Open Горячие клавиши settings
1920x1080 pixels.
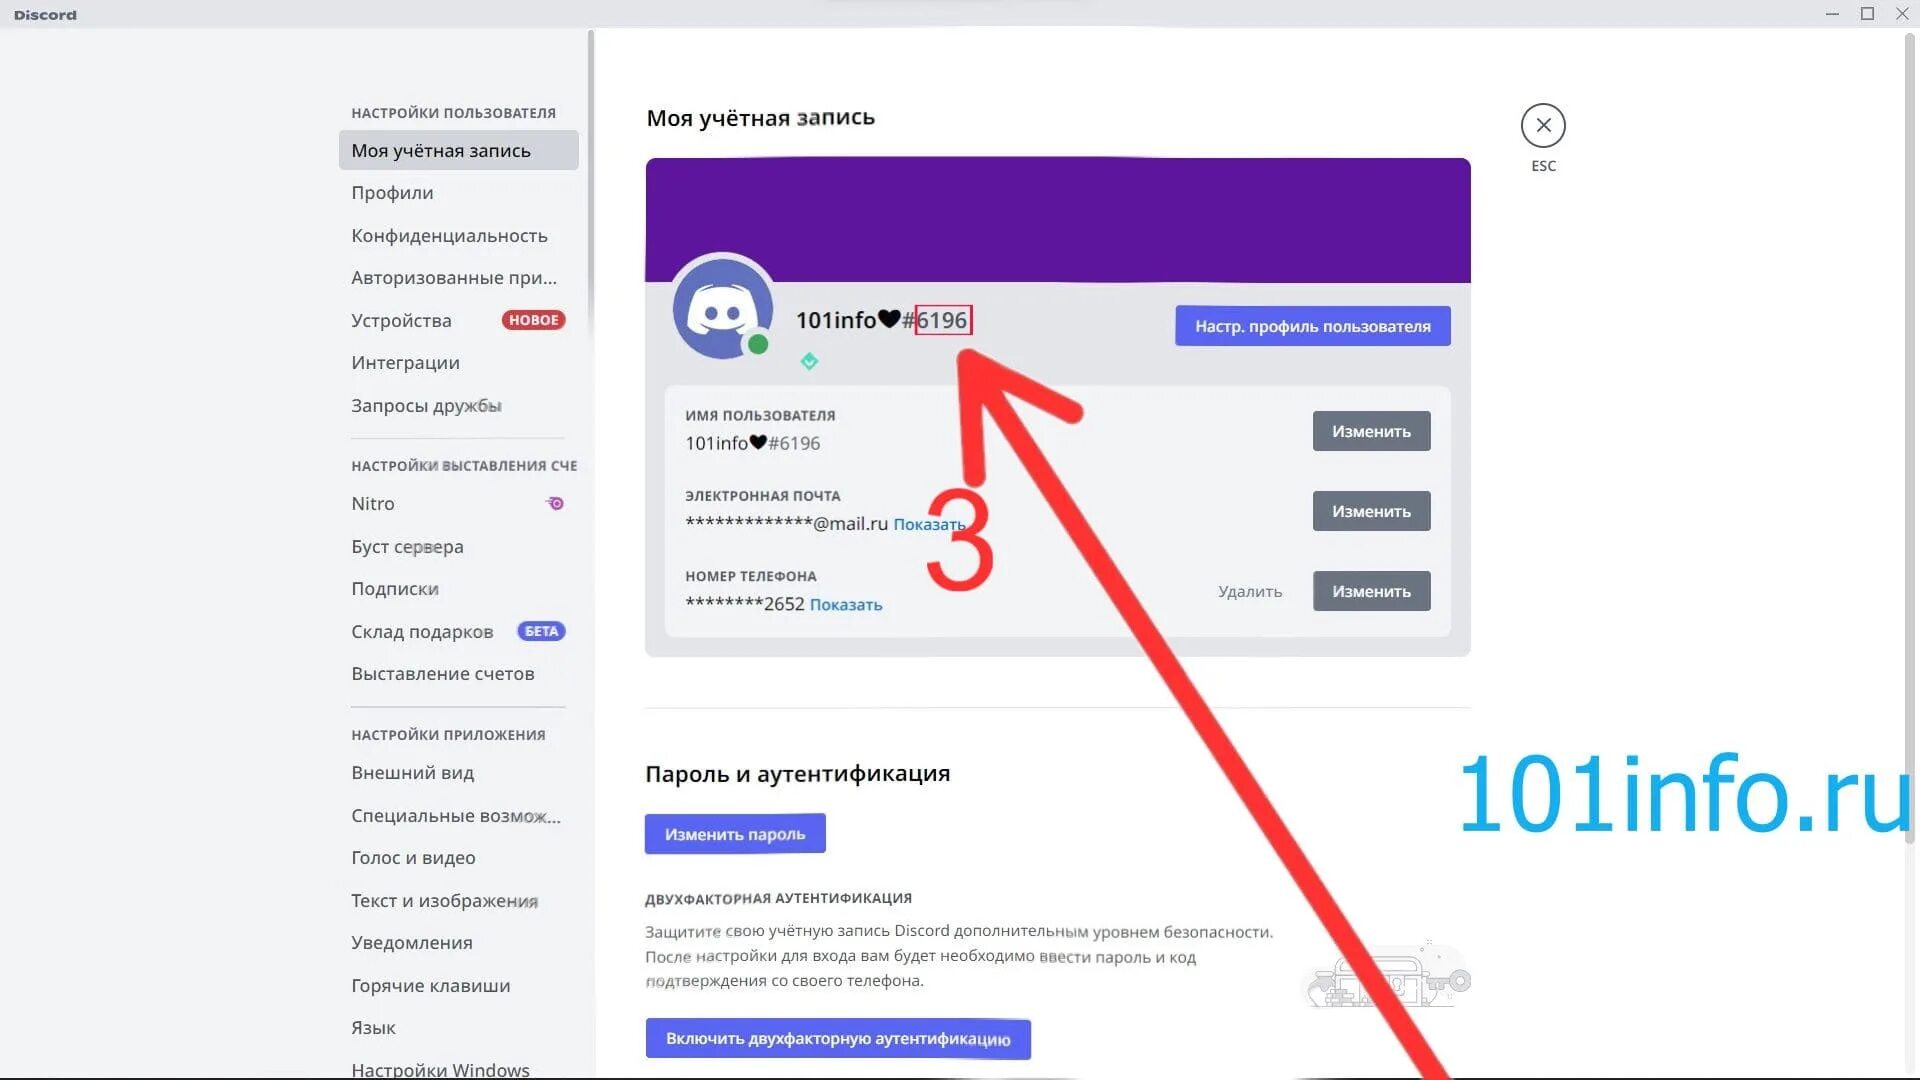458,985
